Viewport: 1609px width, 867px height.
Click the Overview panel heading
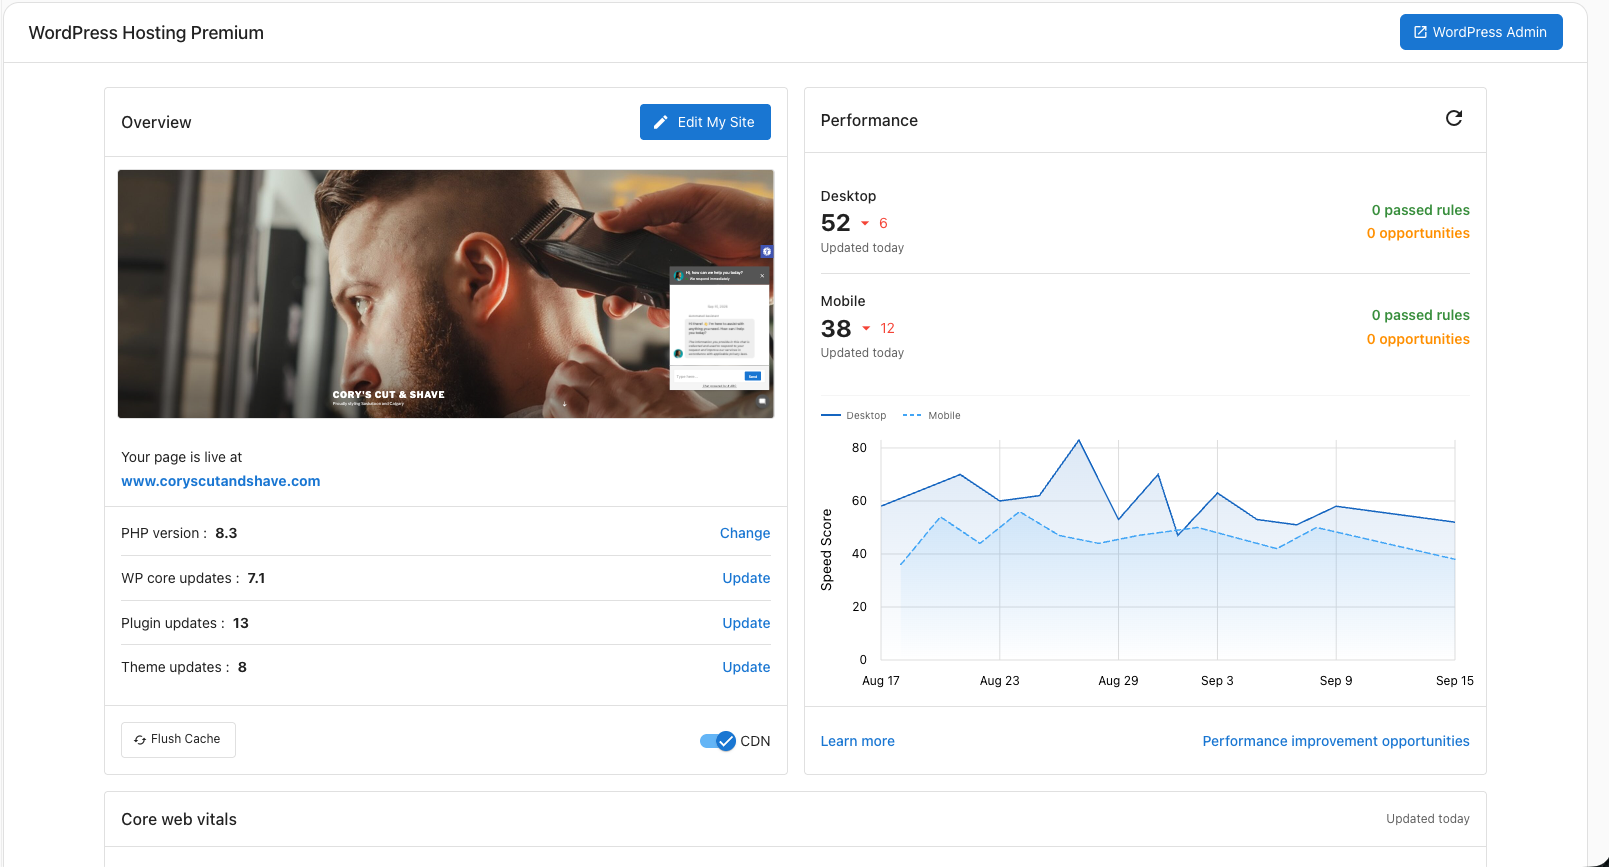tap(156, 122)
